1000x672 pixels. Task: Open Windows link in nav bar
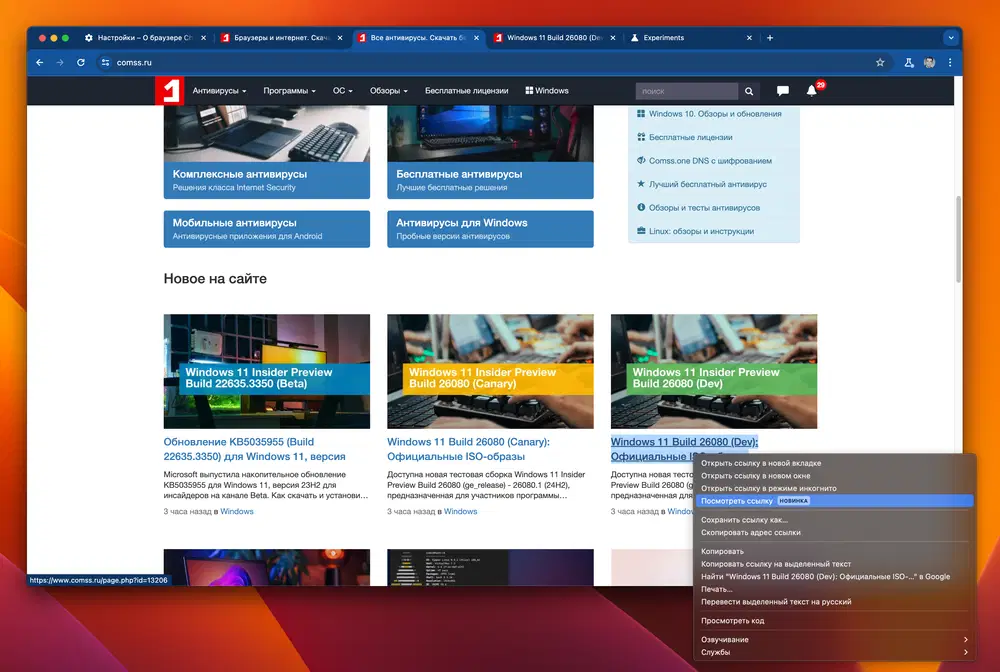[x=547, y=91]
